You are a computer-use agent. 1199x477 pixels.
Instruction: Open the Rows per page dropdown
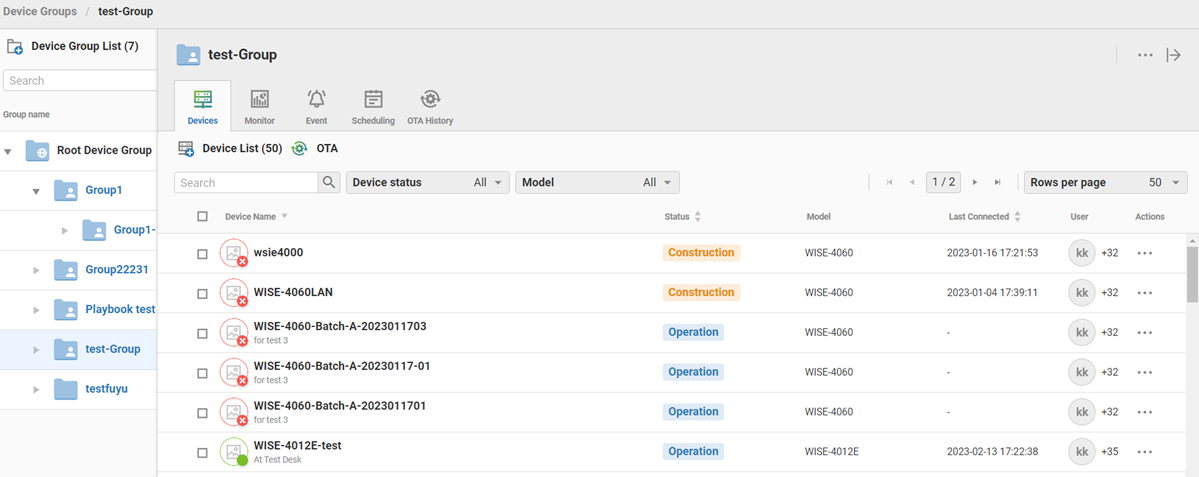click(x=1105, y=183)
